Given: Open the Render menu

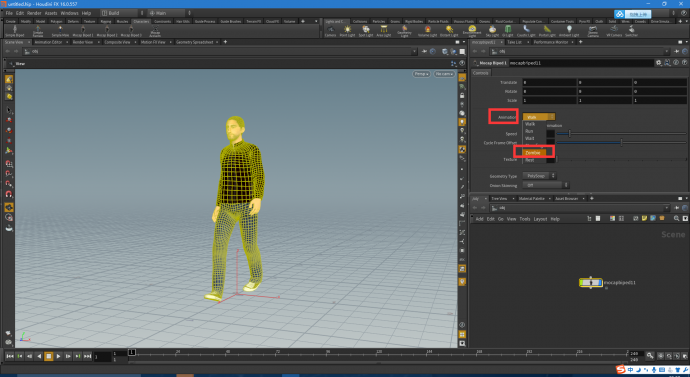Looking at the screenshot, I should point(34,13).
